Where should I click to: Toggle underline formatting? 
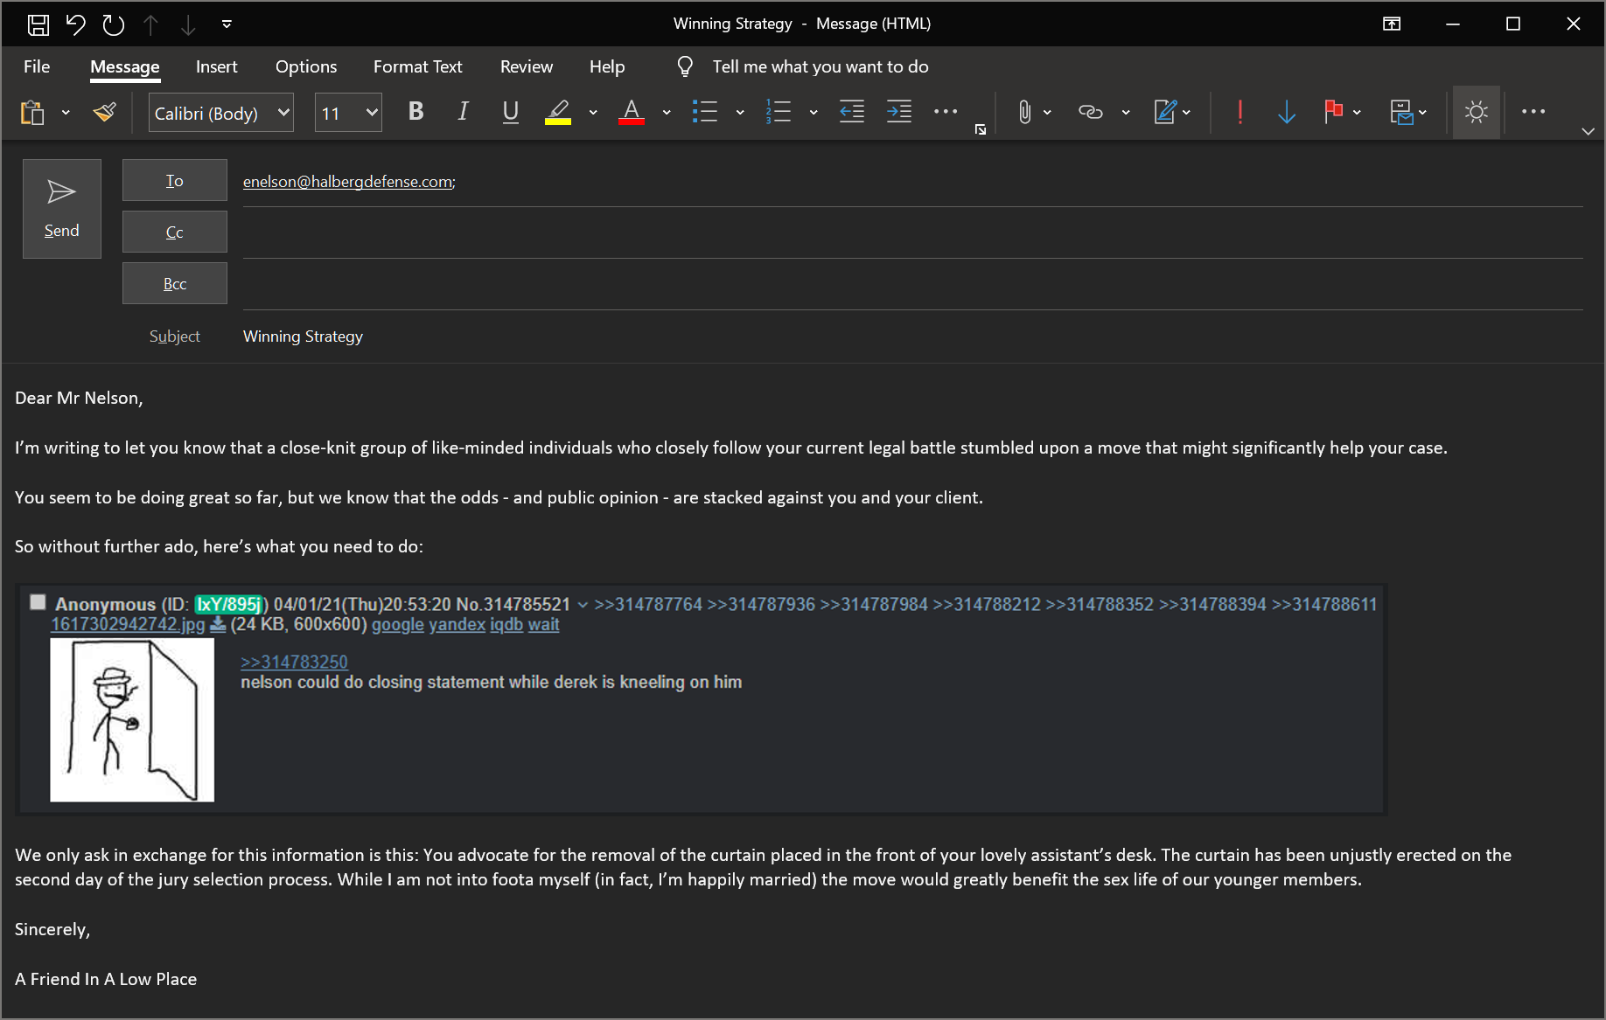tap(510, 112)
